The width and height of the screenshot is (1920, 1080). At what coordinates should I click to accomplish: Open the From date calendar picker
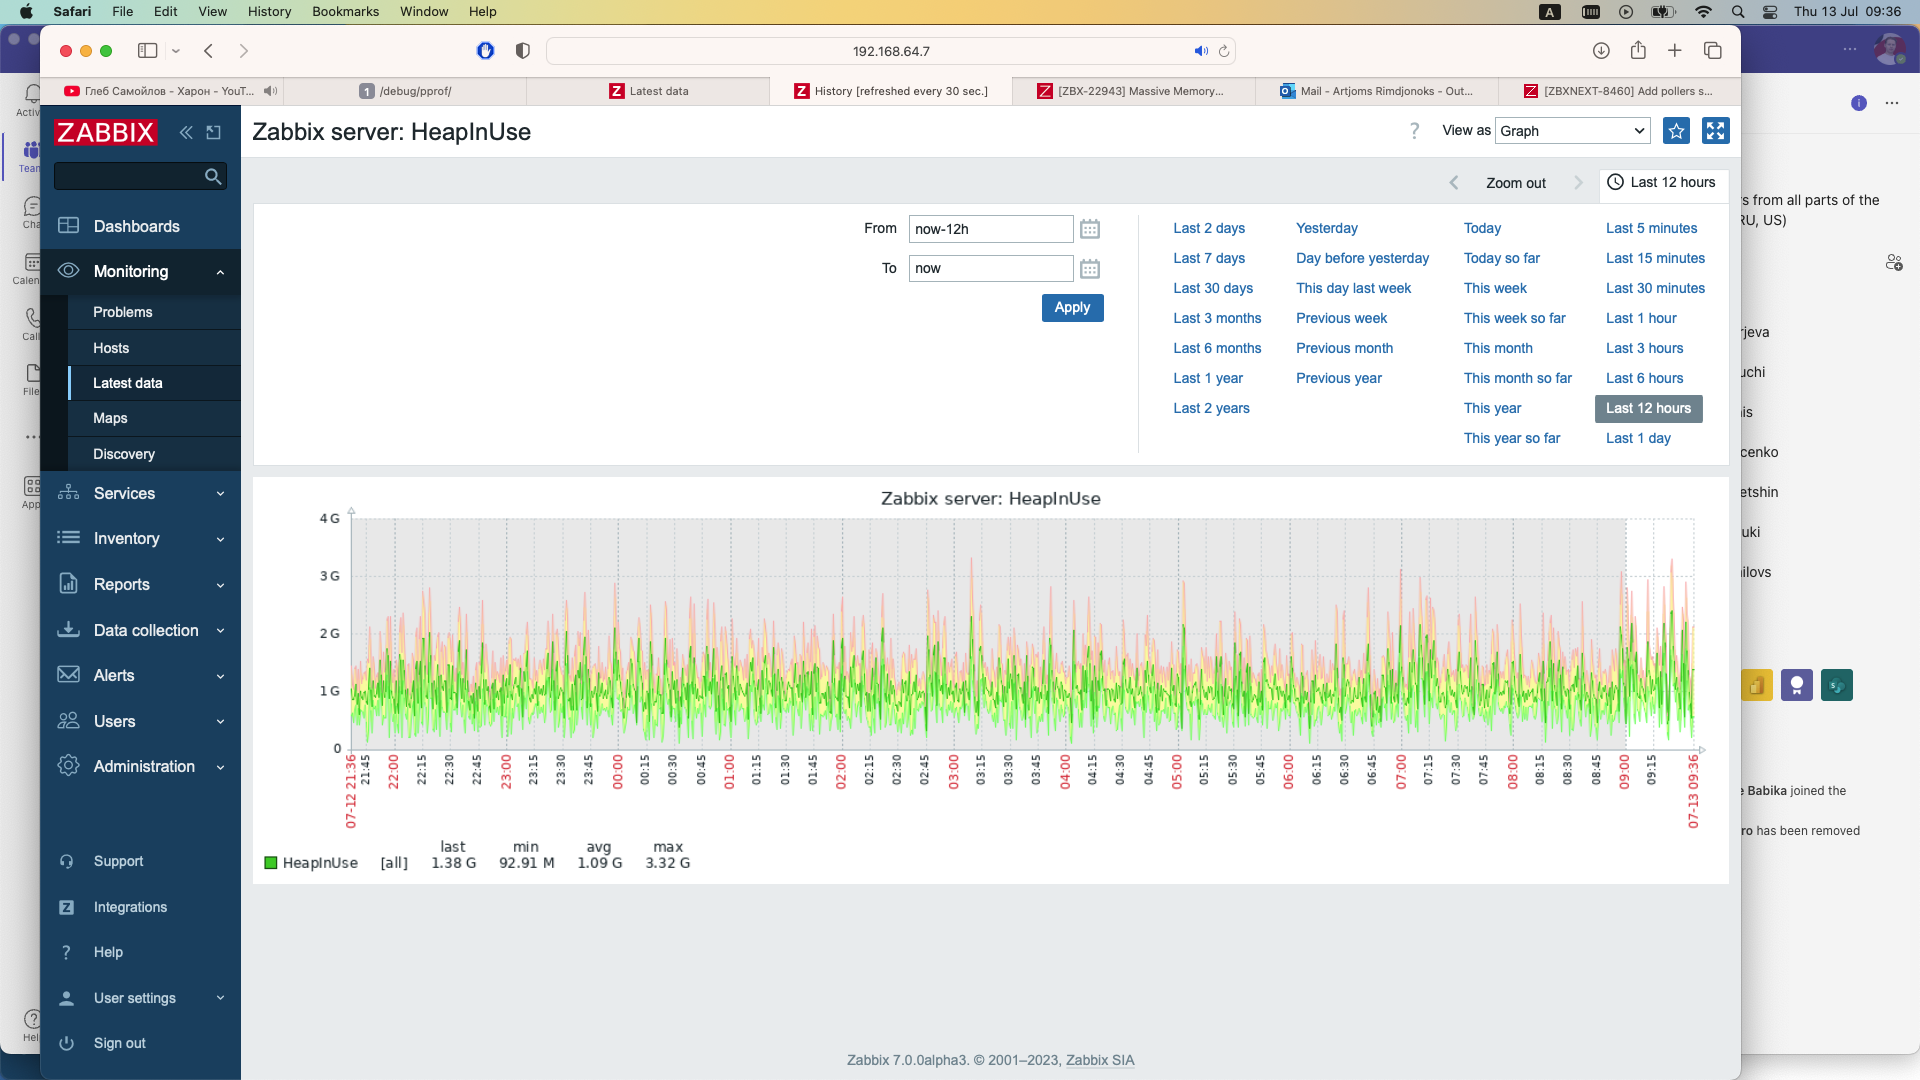point(1090,229)
